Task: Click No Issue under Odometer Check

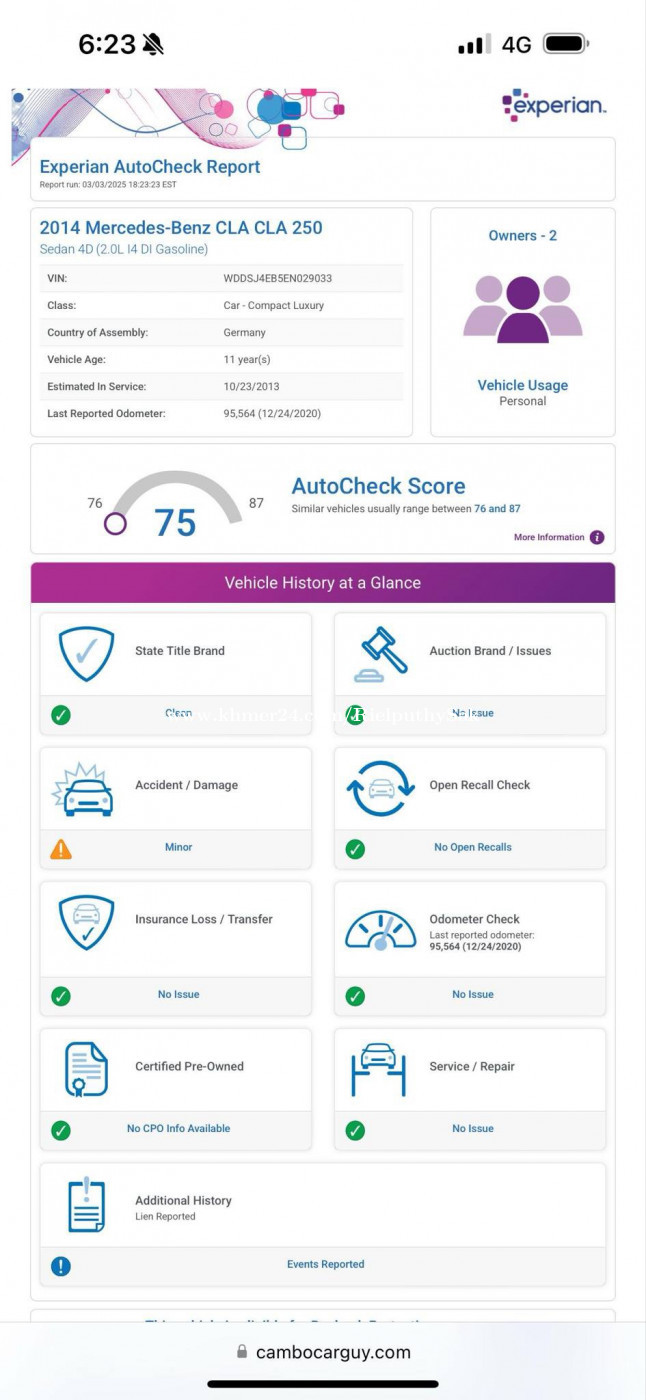Action: tap(473, 994)
